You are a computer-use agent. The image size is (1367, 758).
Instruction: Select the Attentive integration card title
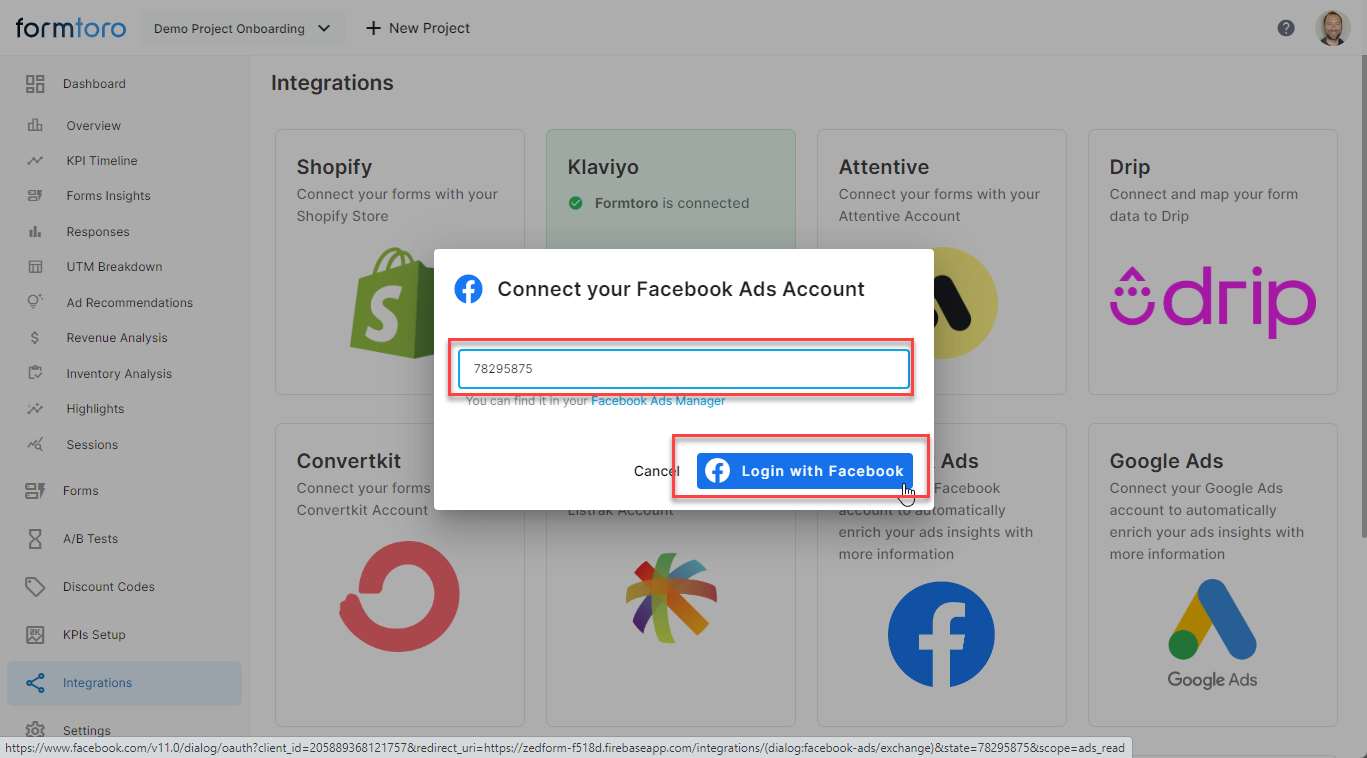point(884,167)
